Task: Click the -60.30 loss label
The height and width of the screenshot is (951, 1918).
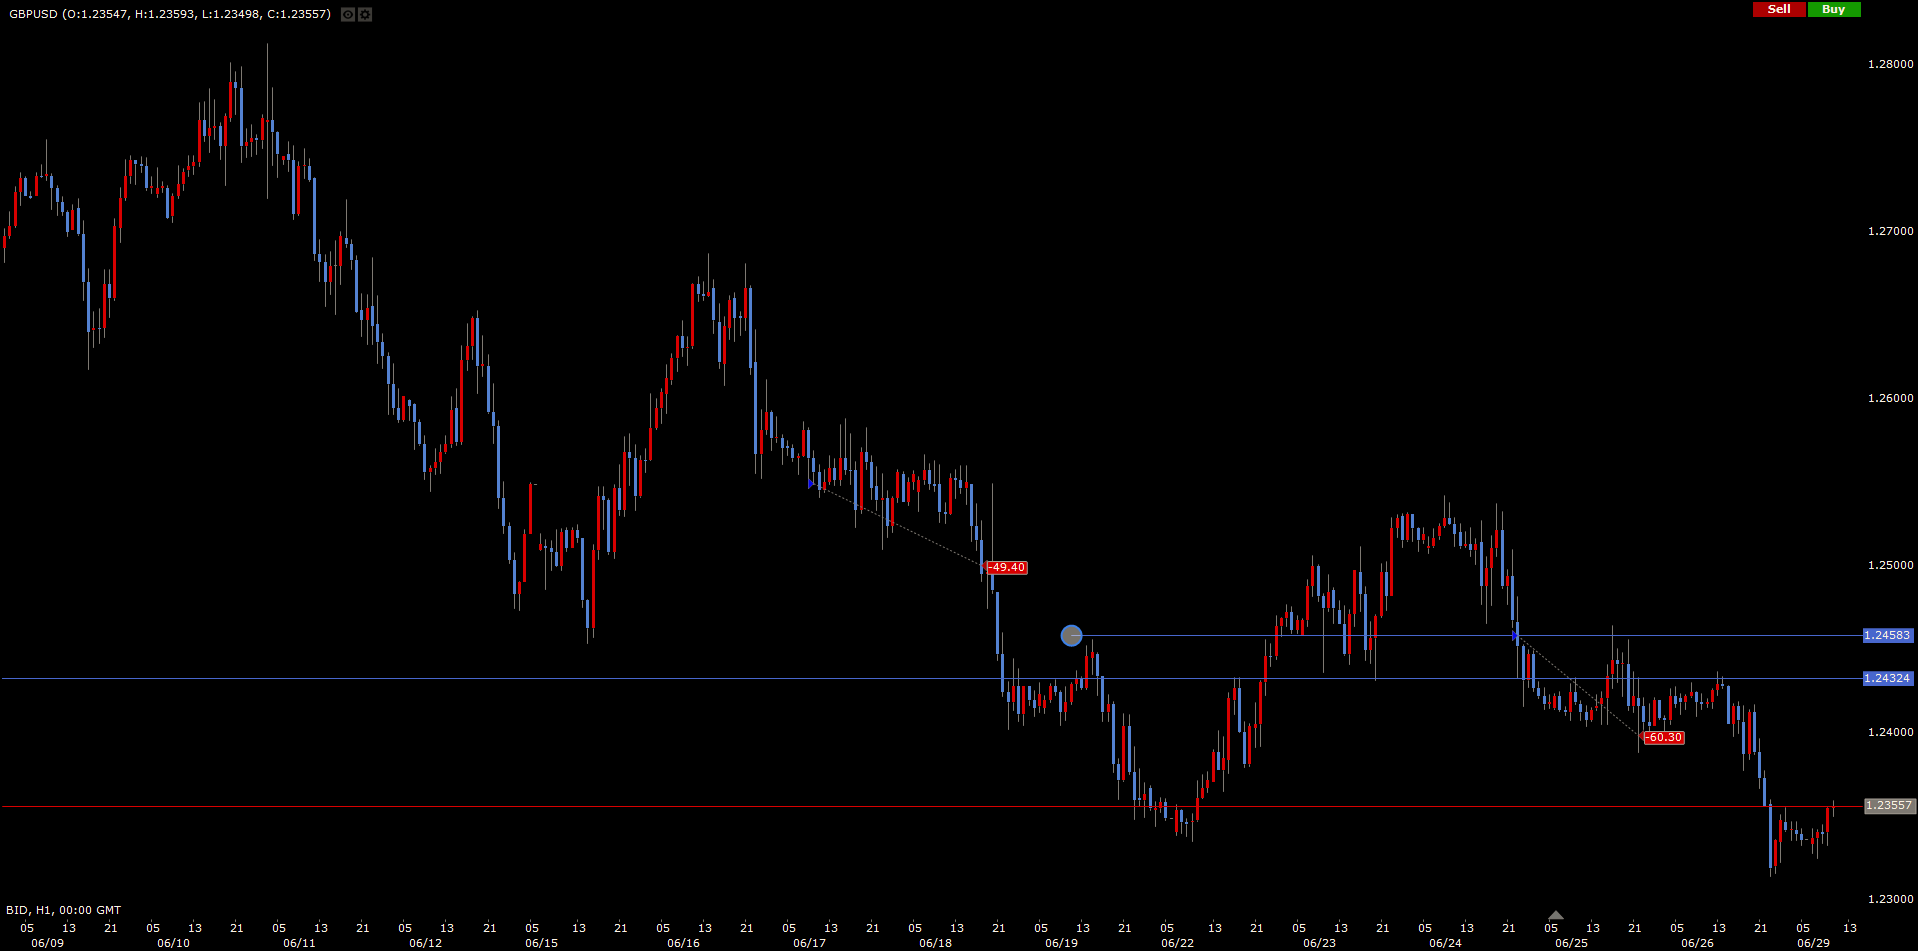Action: (x=1664, y=737)
